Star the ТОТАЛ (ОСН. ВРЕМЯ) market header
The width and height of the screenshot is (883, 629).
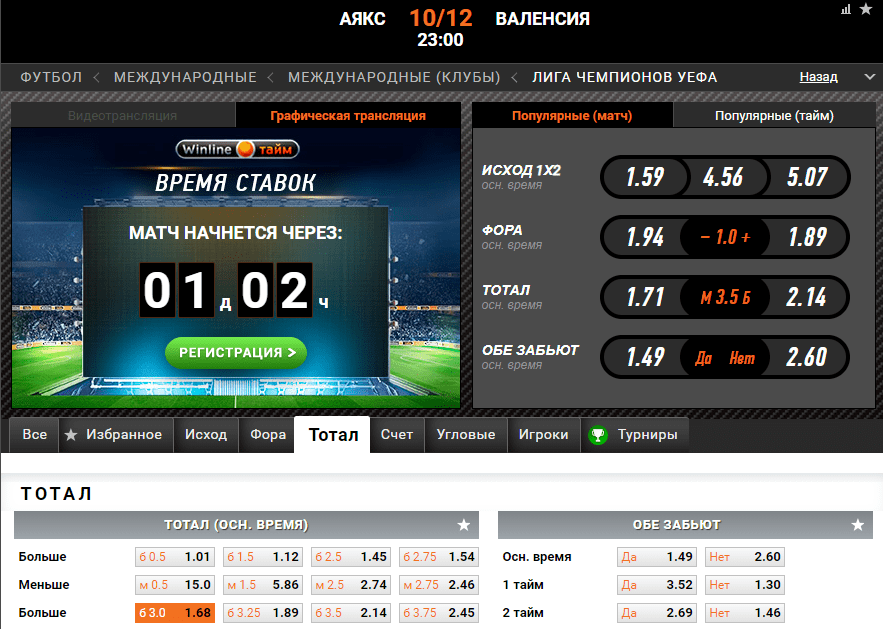point(463,525)
